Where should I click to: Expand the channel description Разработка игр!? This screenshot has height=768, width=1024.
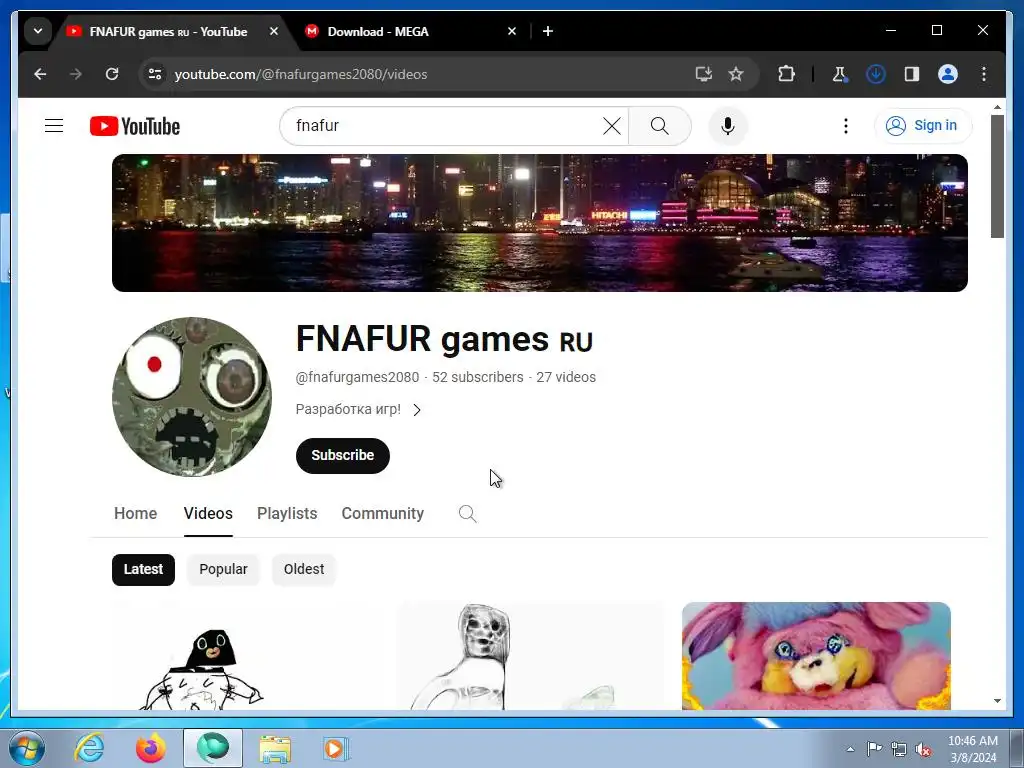click(x=359, y=409)
